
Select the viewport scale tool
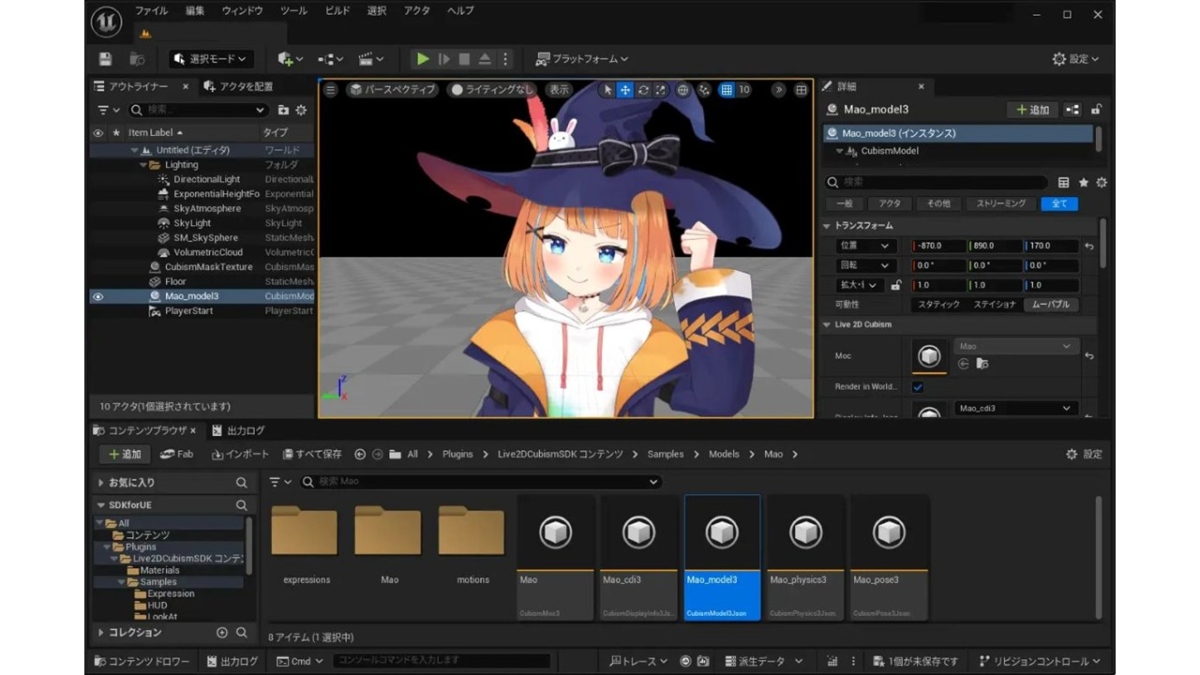[x=661, y=90]
